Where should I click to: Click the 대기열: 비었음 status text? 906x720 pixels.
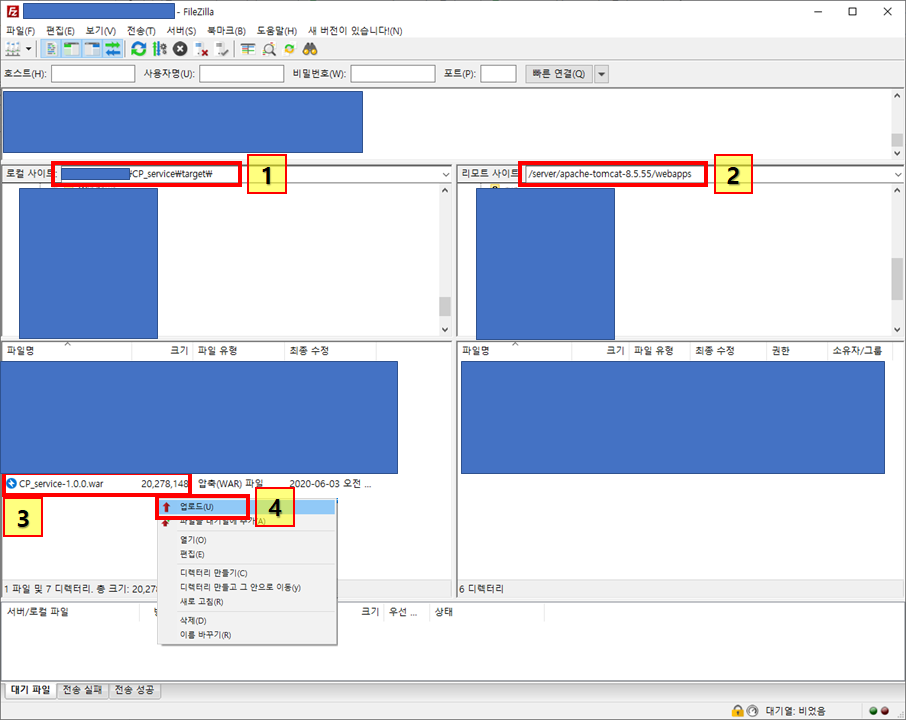tap(796, 711)
